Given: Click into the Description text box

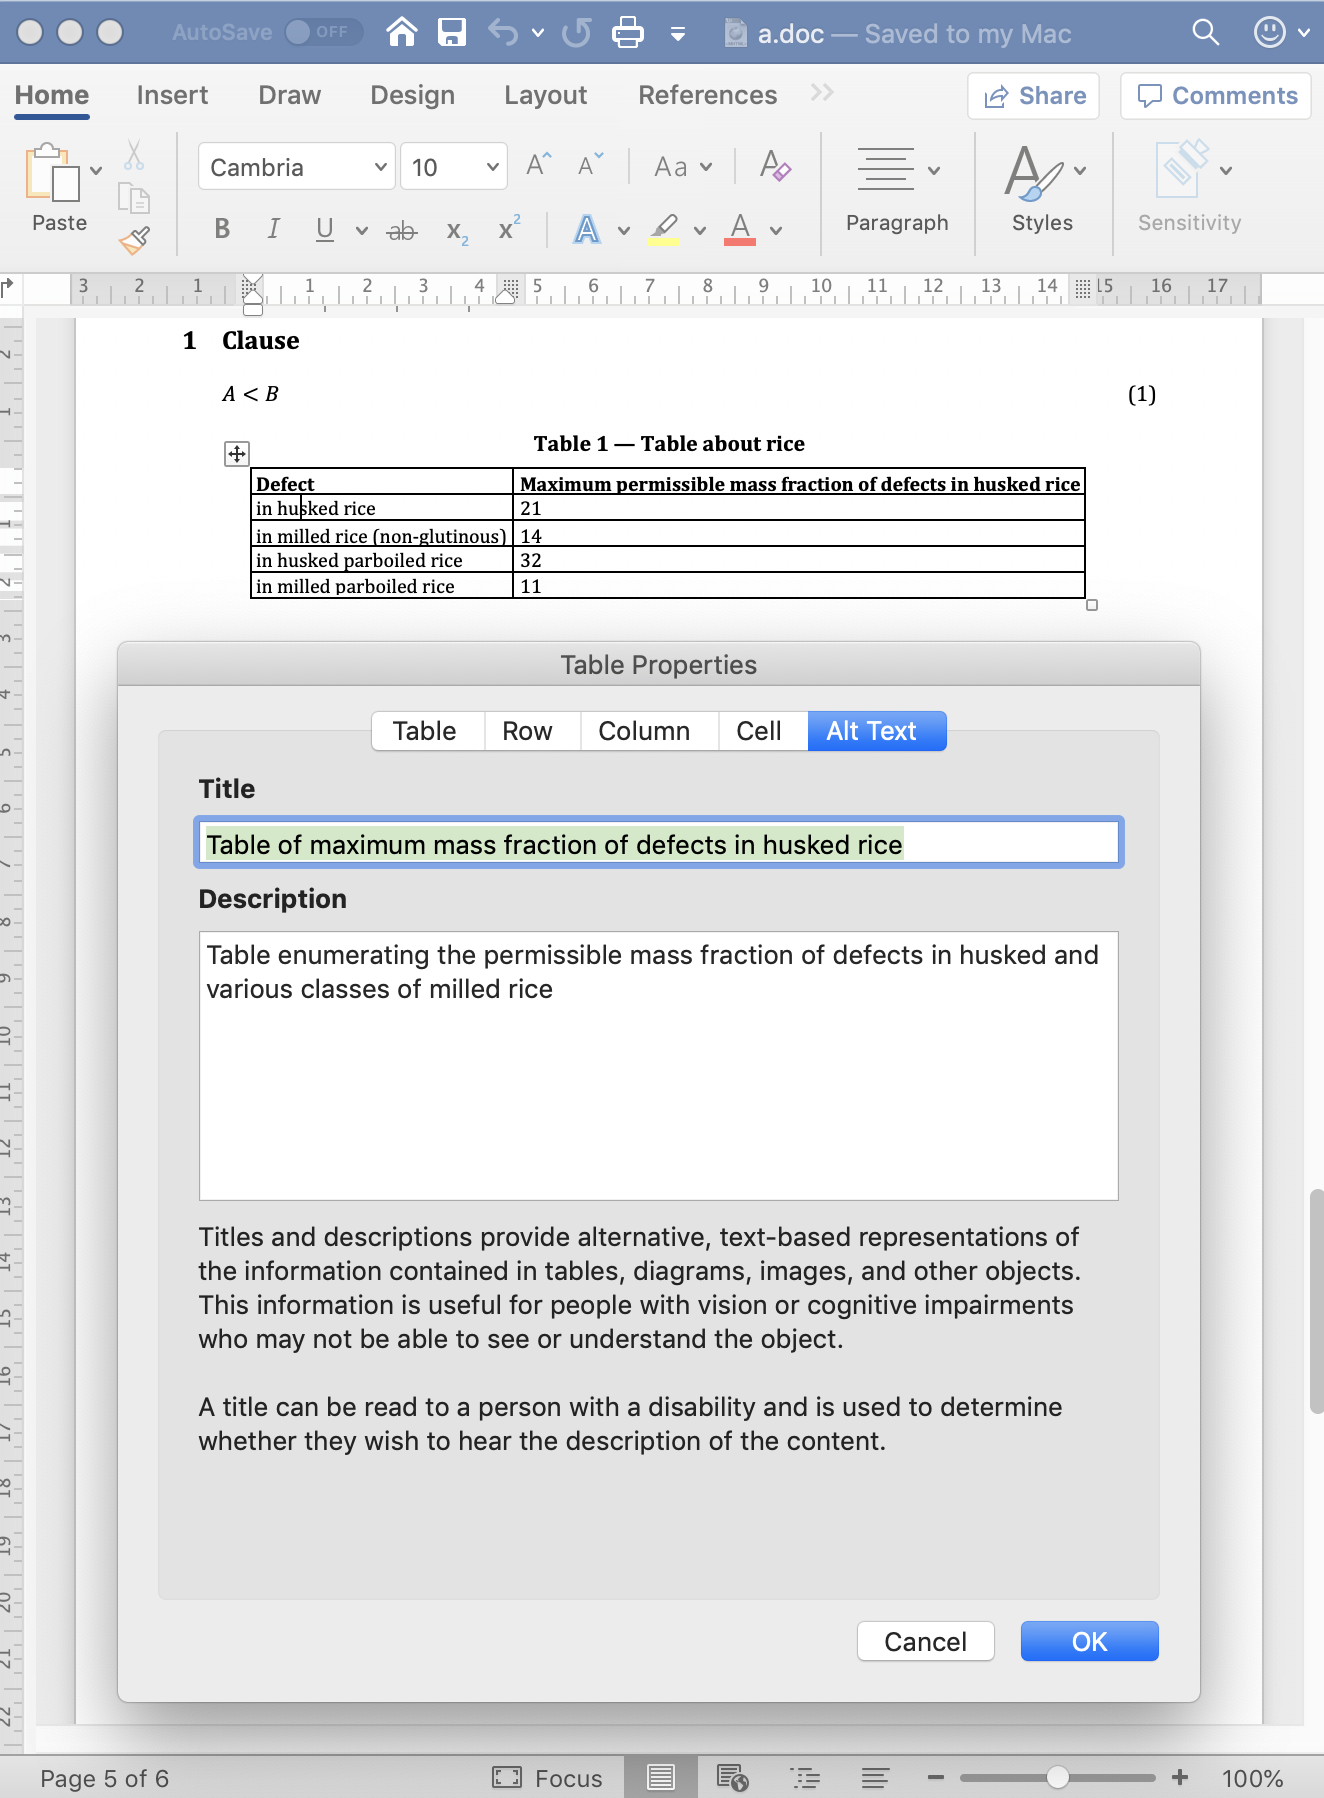Looking at the screenshot, I should click(x=658, y=1065).
